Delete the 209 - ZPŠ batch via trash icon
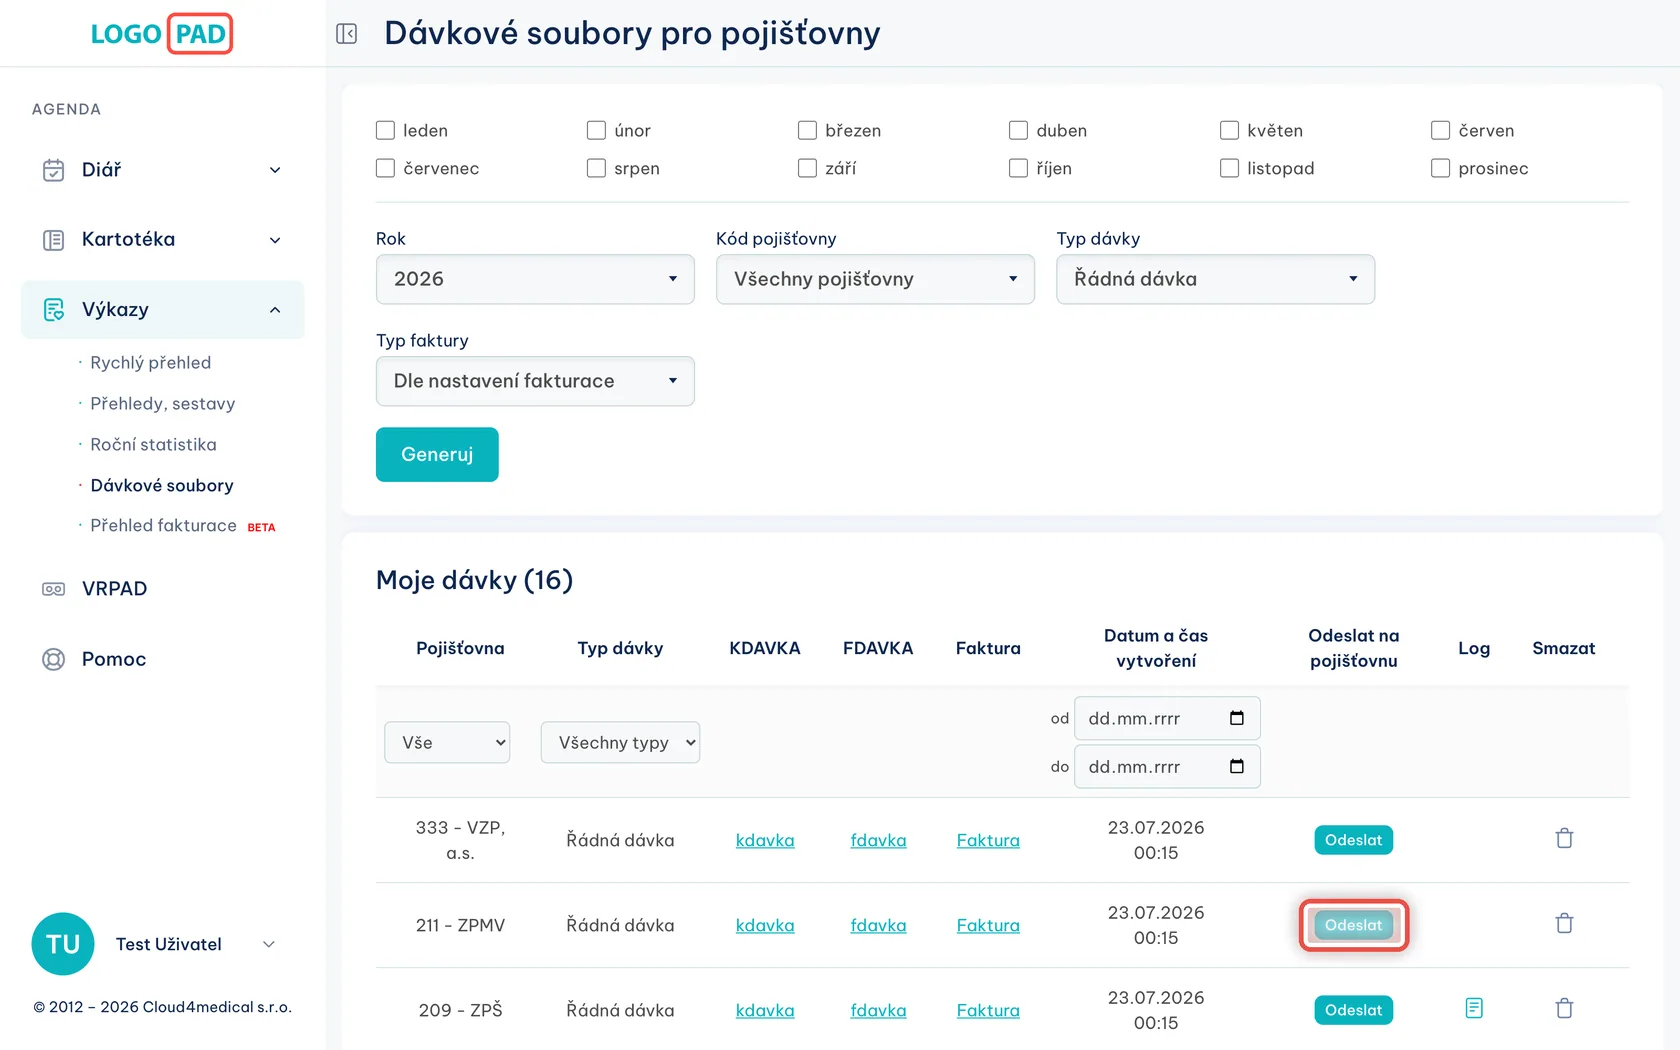 pos(1564,1008)
